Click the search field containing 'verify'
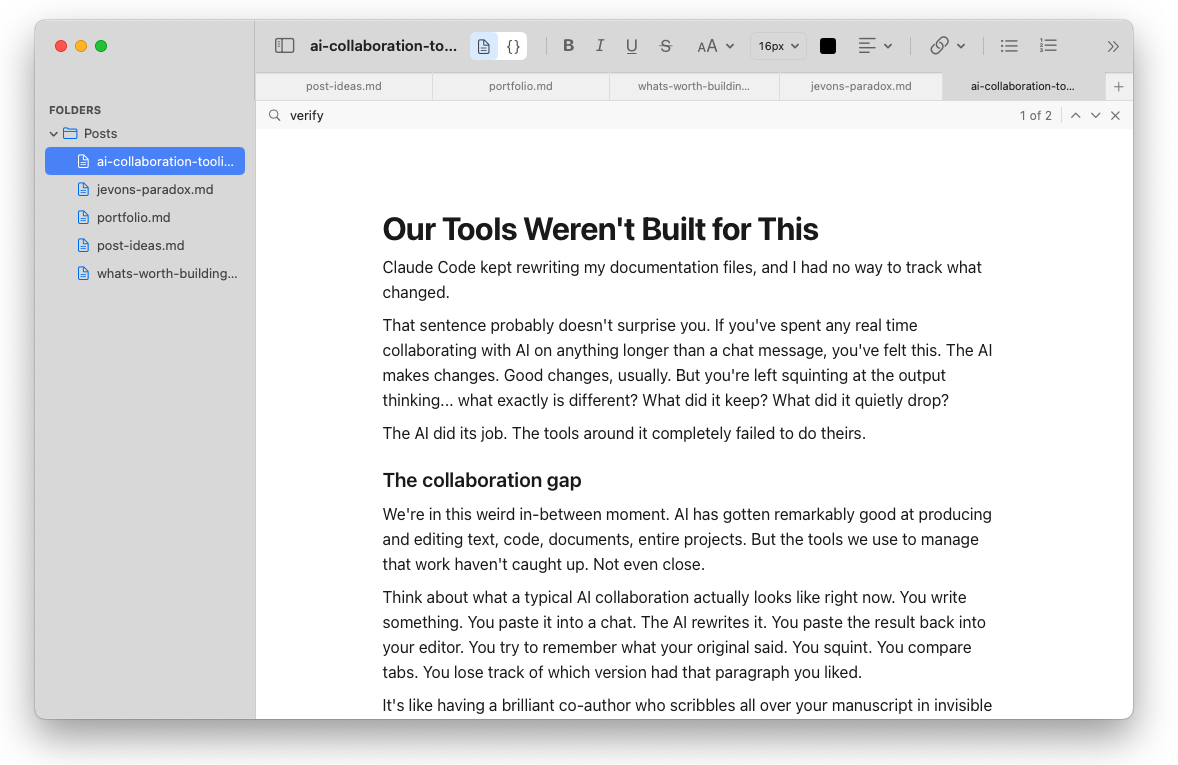 (646, 116)
